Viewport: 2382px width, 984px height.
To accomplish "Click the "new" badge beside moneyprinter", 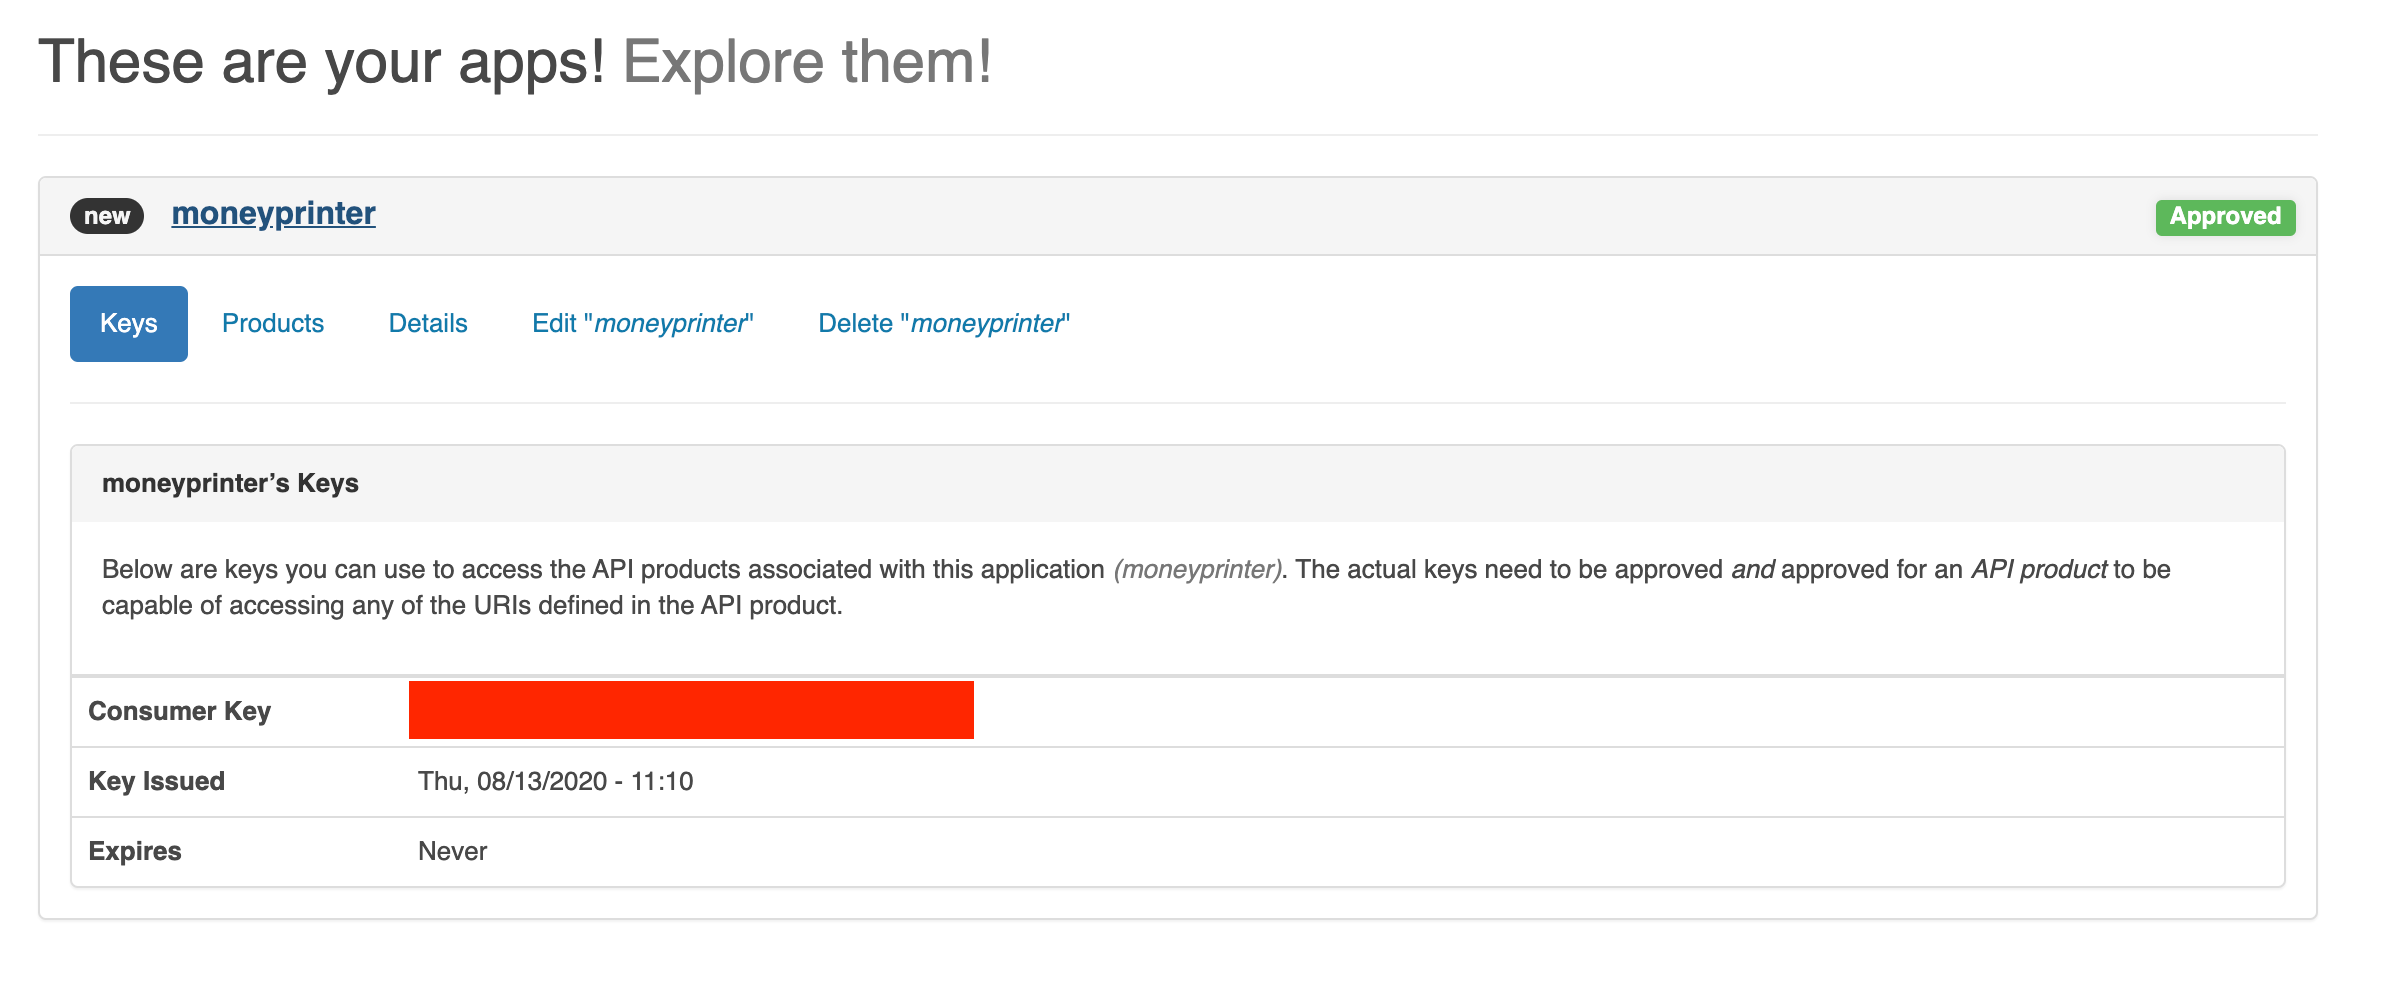I will (107, 216).
